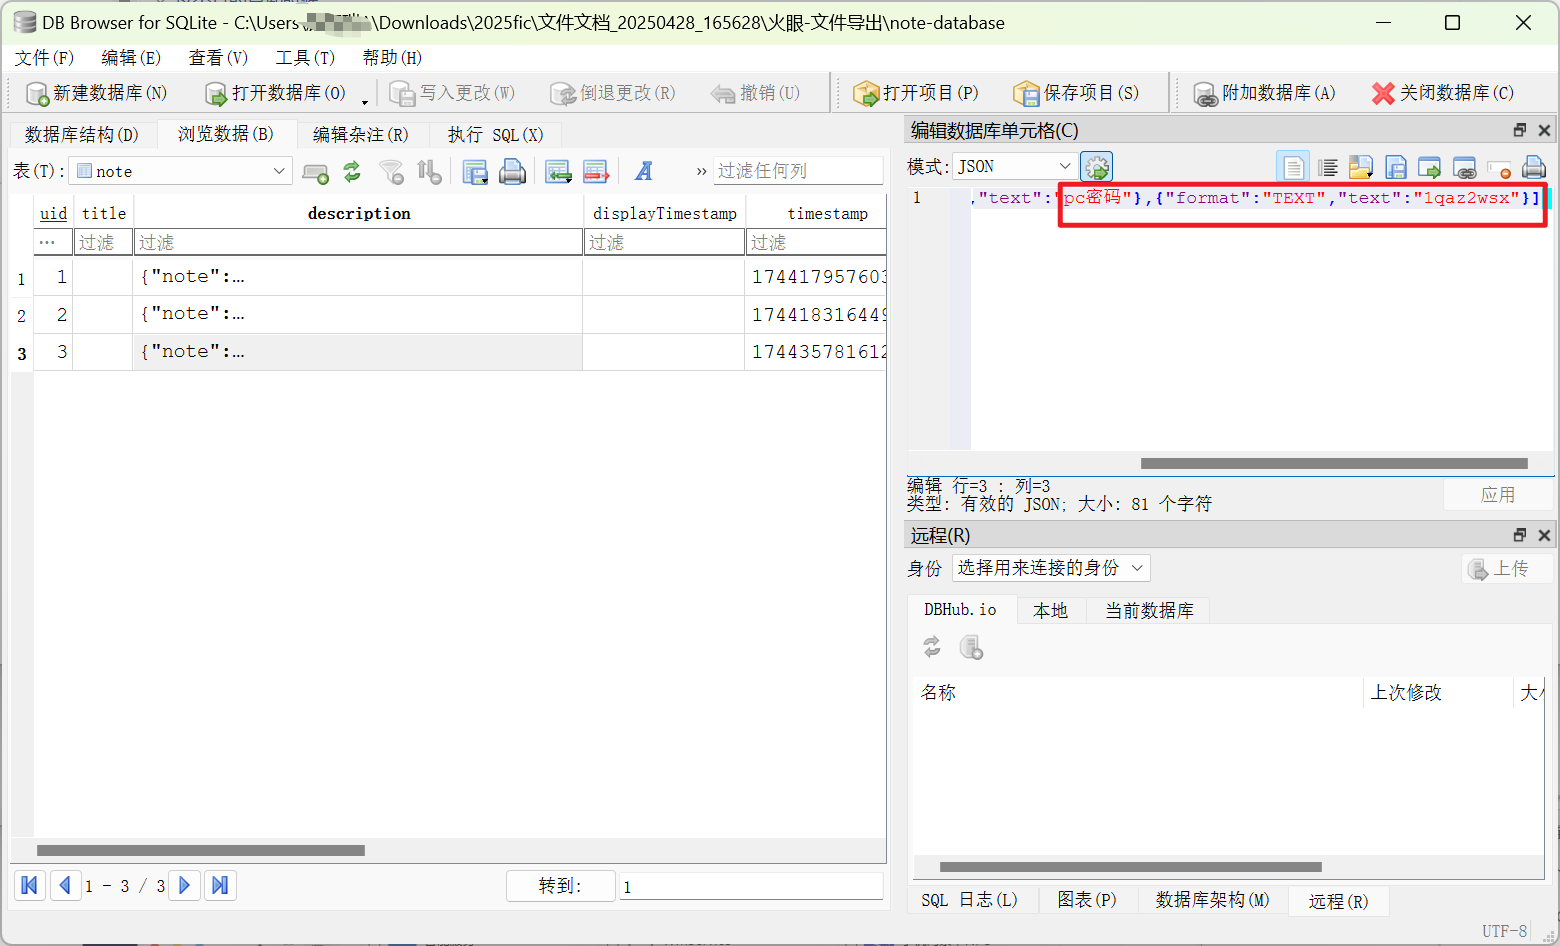1560x946 pixels.
Task: Open the table selector showing note
Action: point(180,171)
